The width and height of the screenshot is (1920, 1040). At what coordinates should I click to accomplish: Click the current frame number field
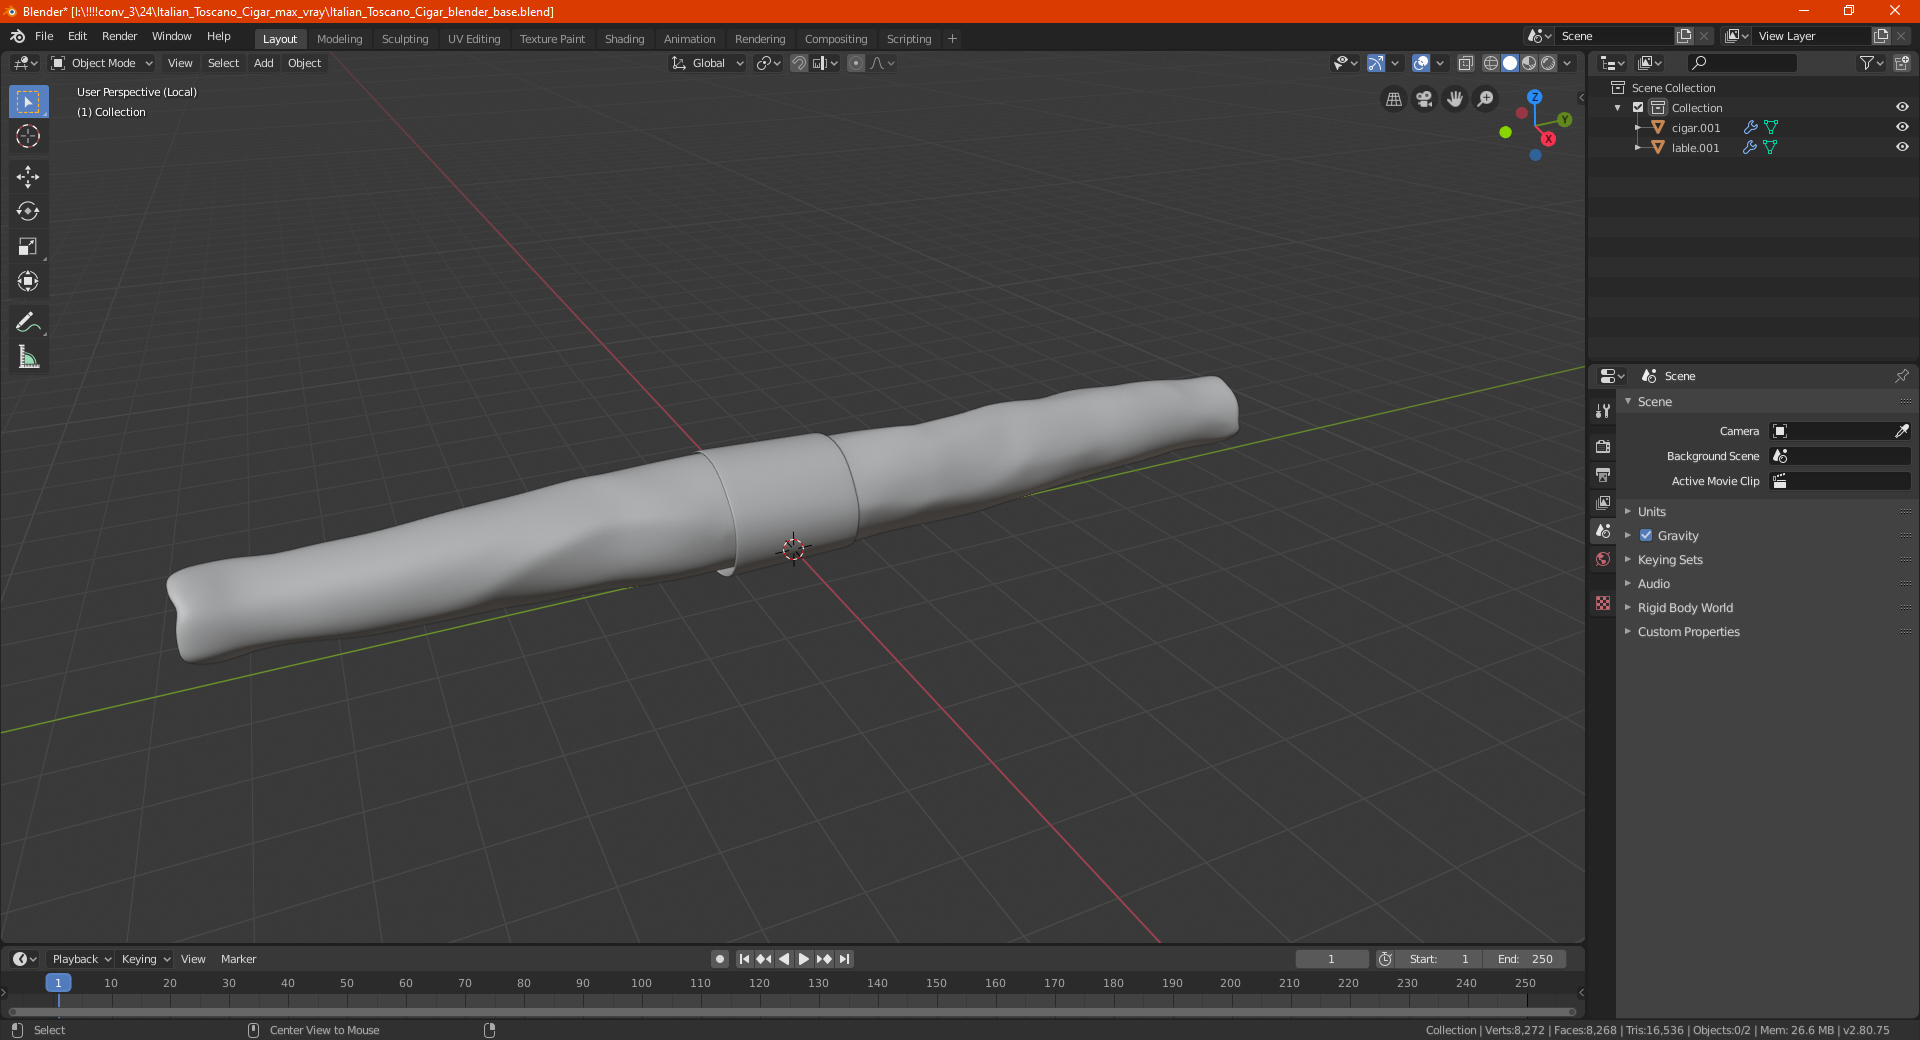pos(1331,959)
